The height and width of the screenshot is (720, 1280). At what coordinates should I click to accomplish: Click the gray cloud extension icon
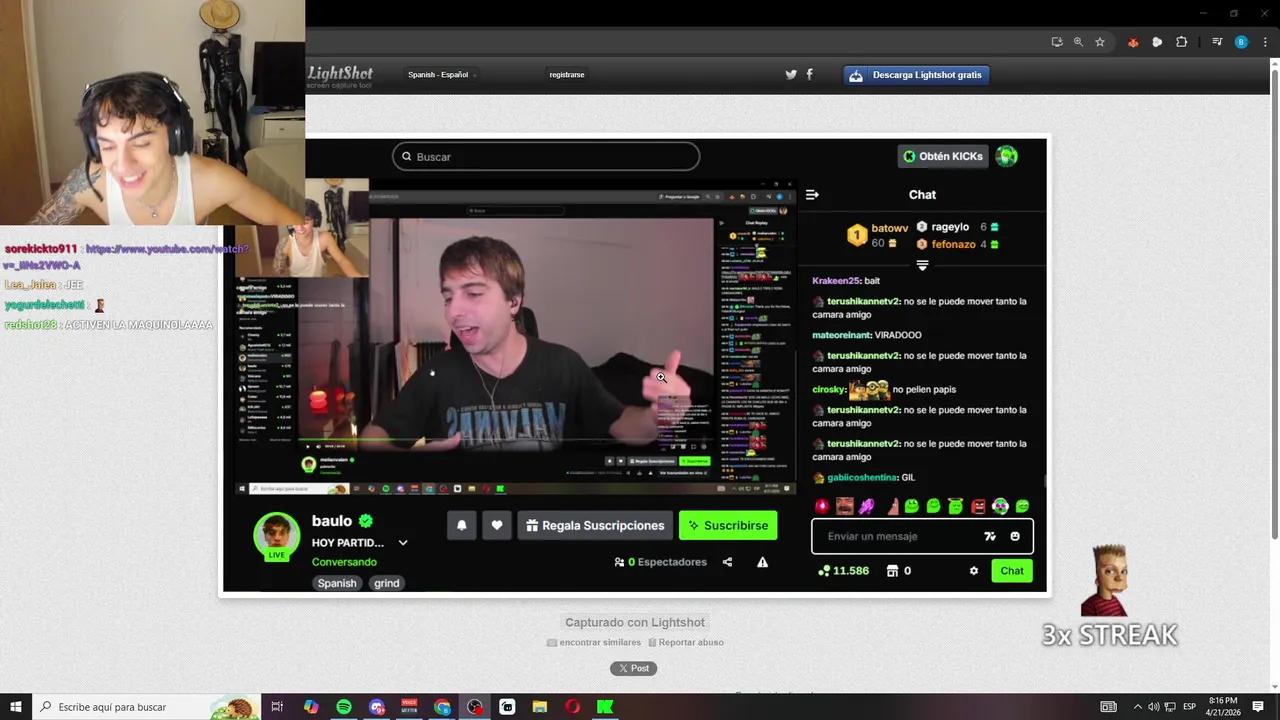coord(1157,42)
